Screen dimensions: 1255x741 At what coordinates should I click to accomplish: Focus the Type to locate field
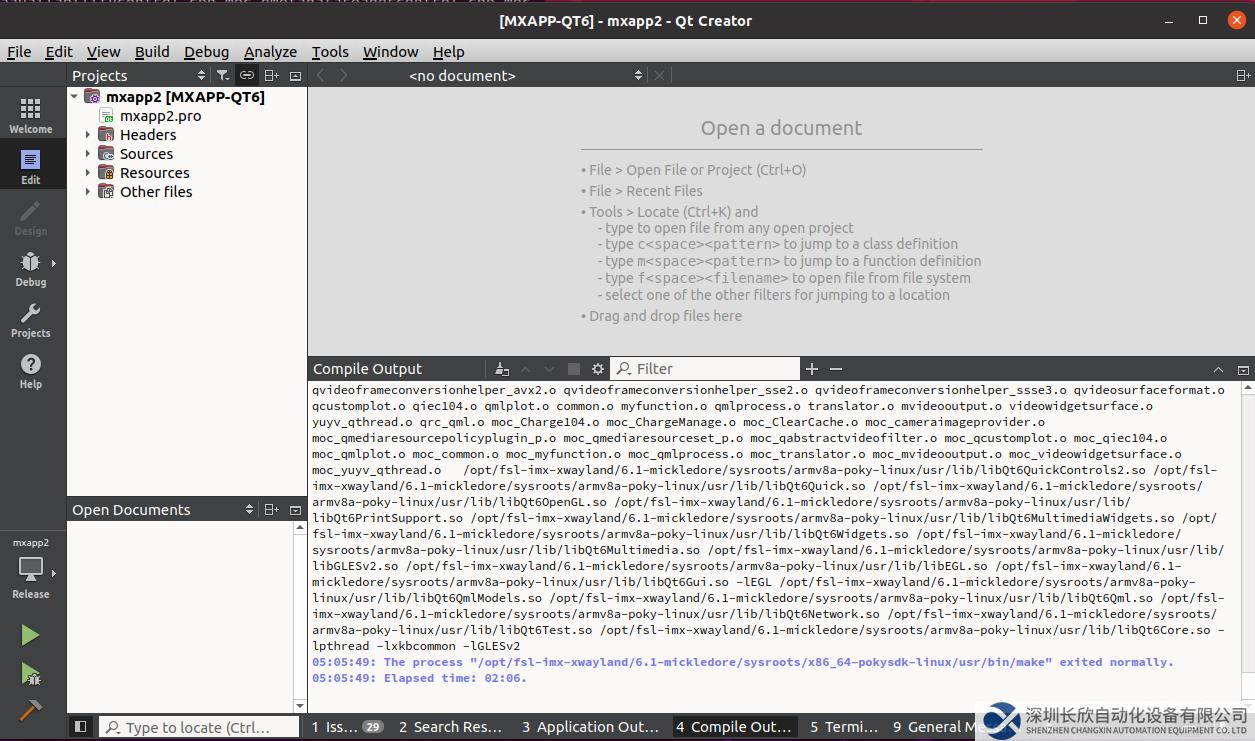(199, 727)
